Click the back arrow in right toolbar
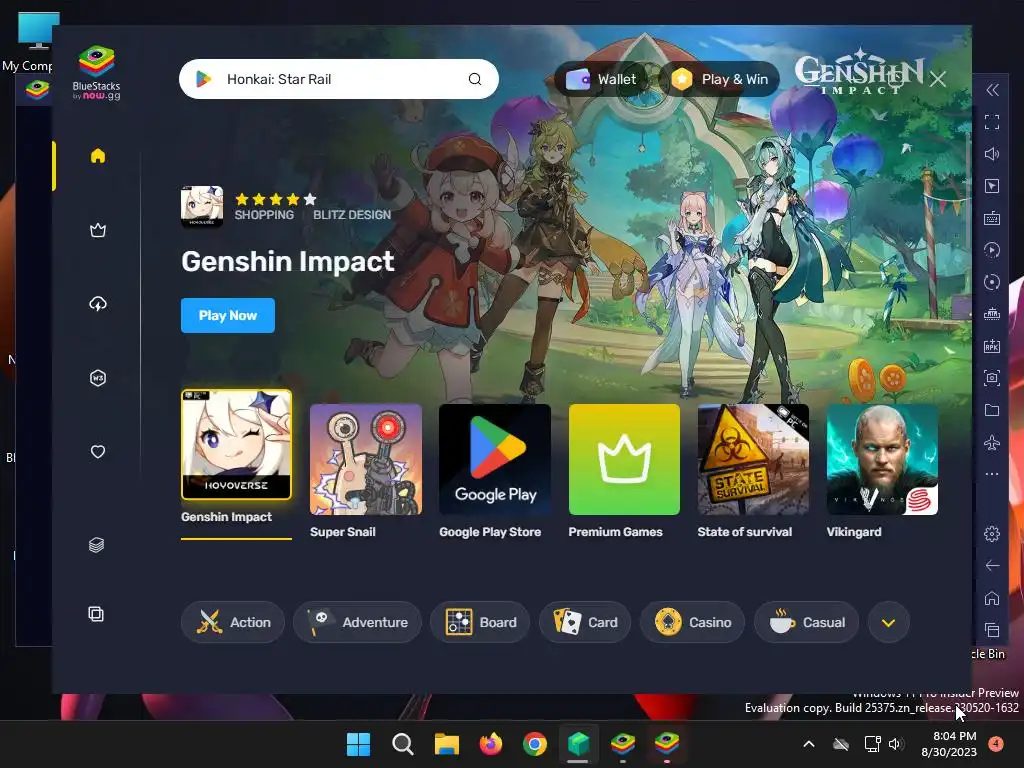The image size is (1024, 768). pos(992,566)
